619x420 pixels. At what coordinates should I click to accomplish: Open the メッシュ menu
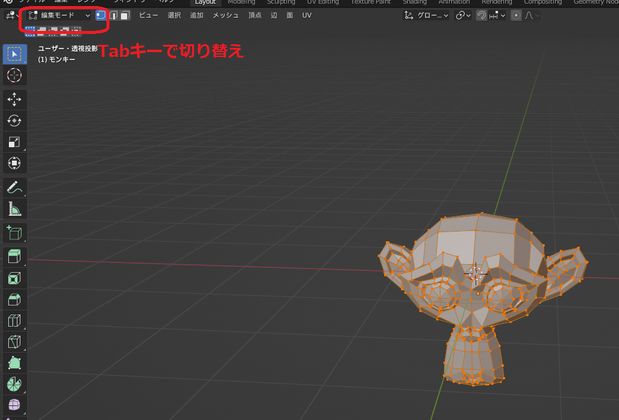pos(225,15)
